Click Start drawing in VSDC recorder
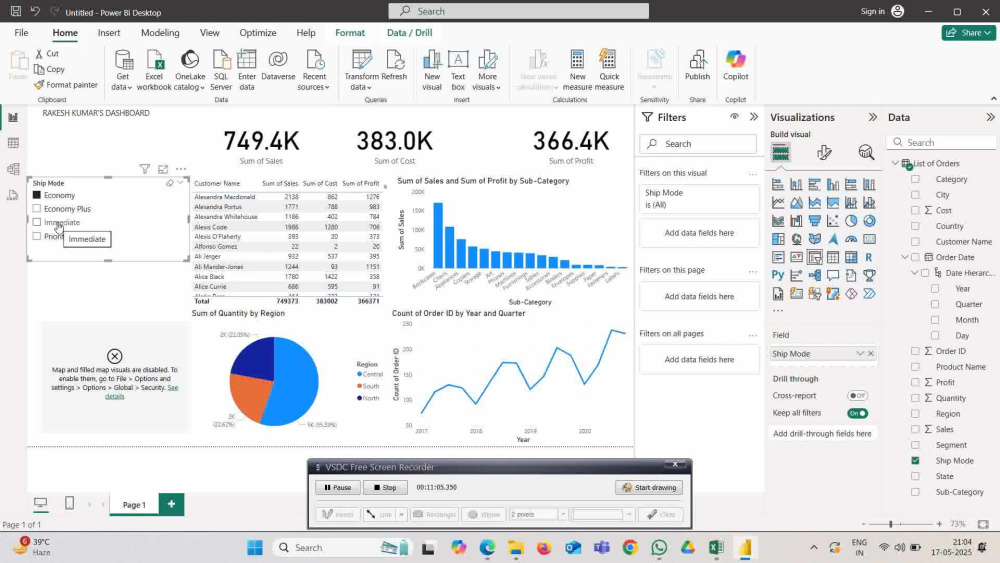This screenshot has width=1000, height=563. (649, 487)
